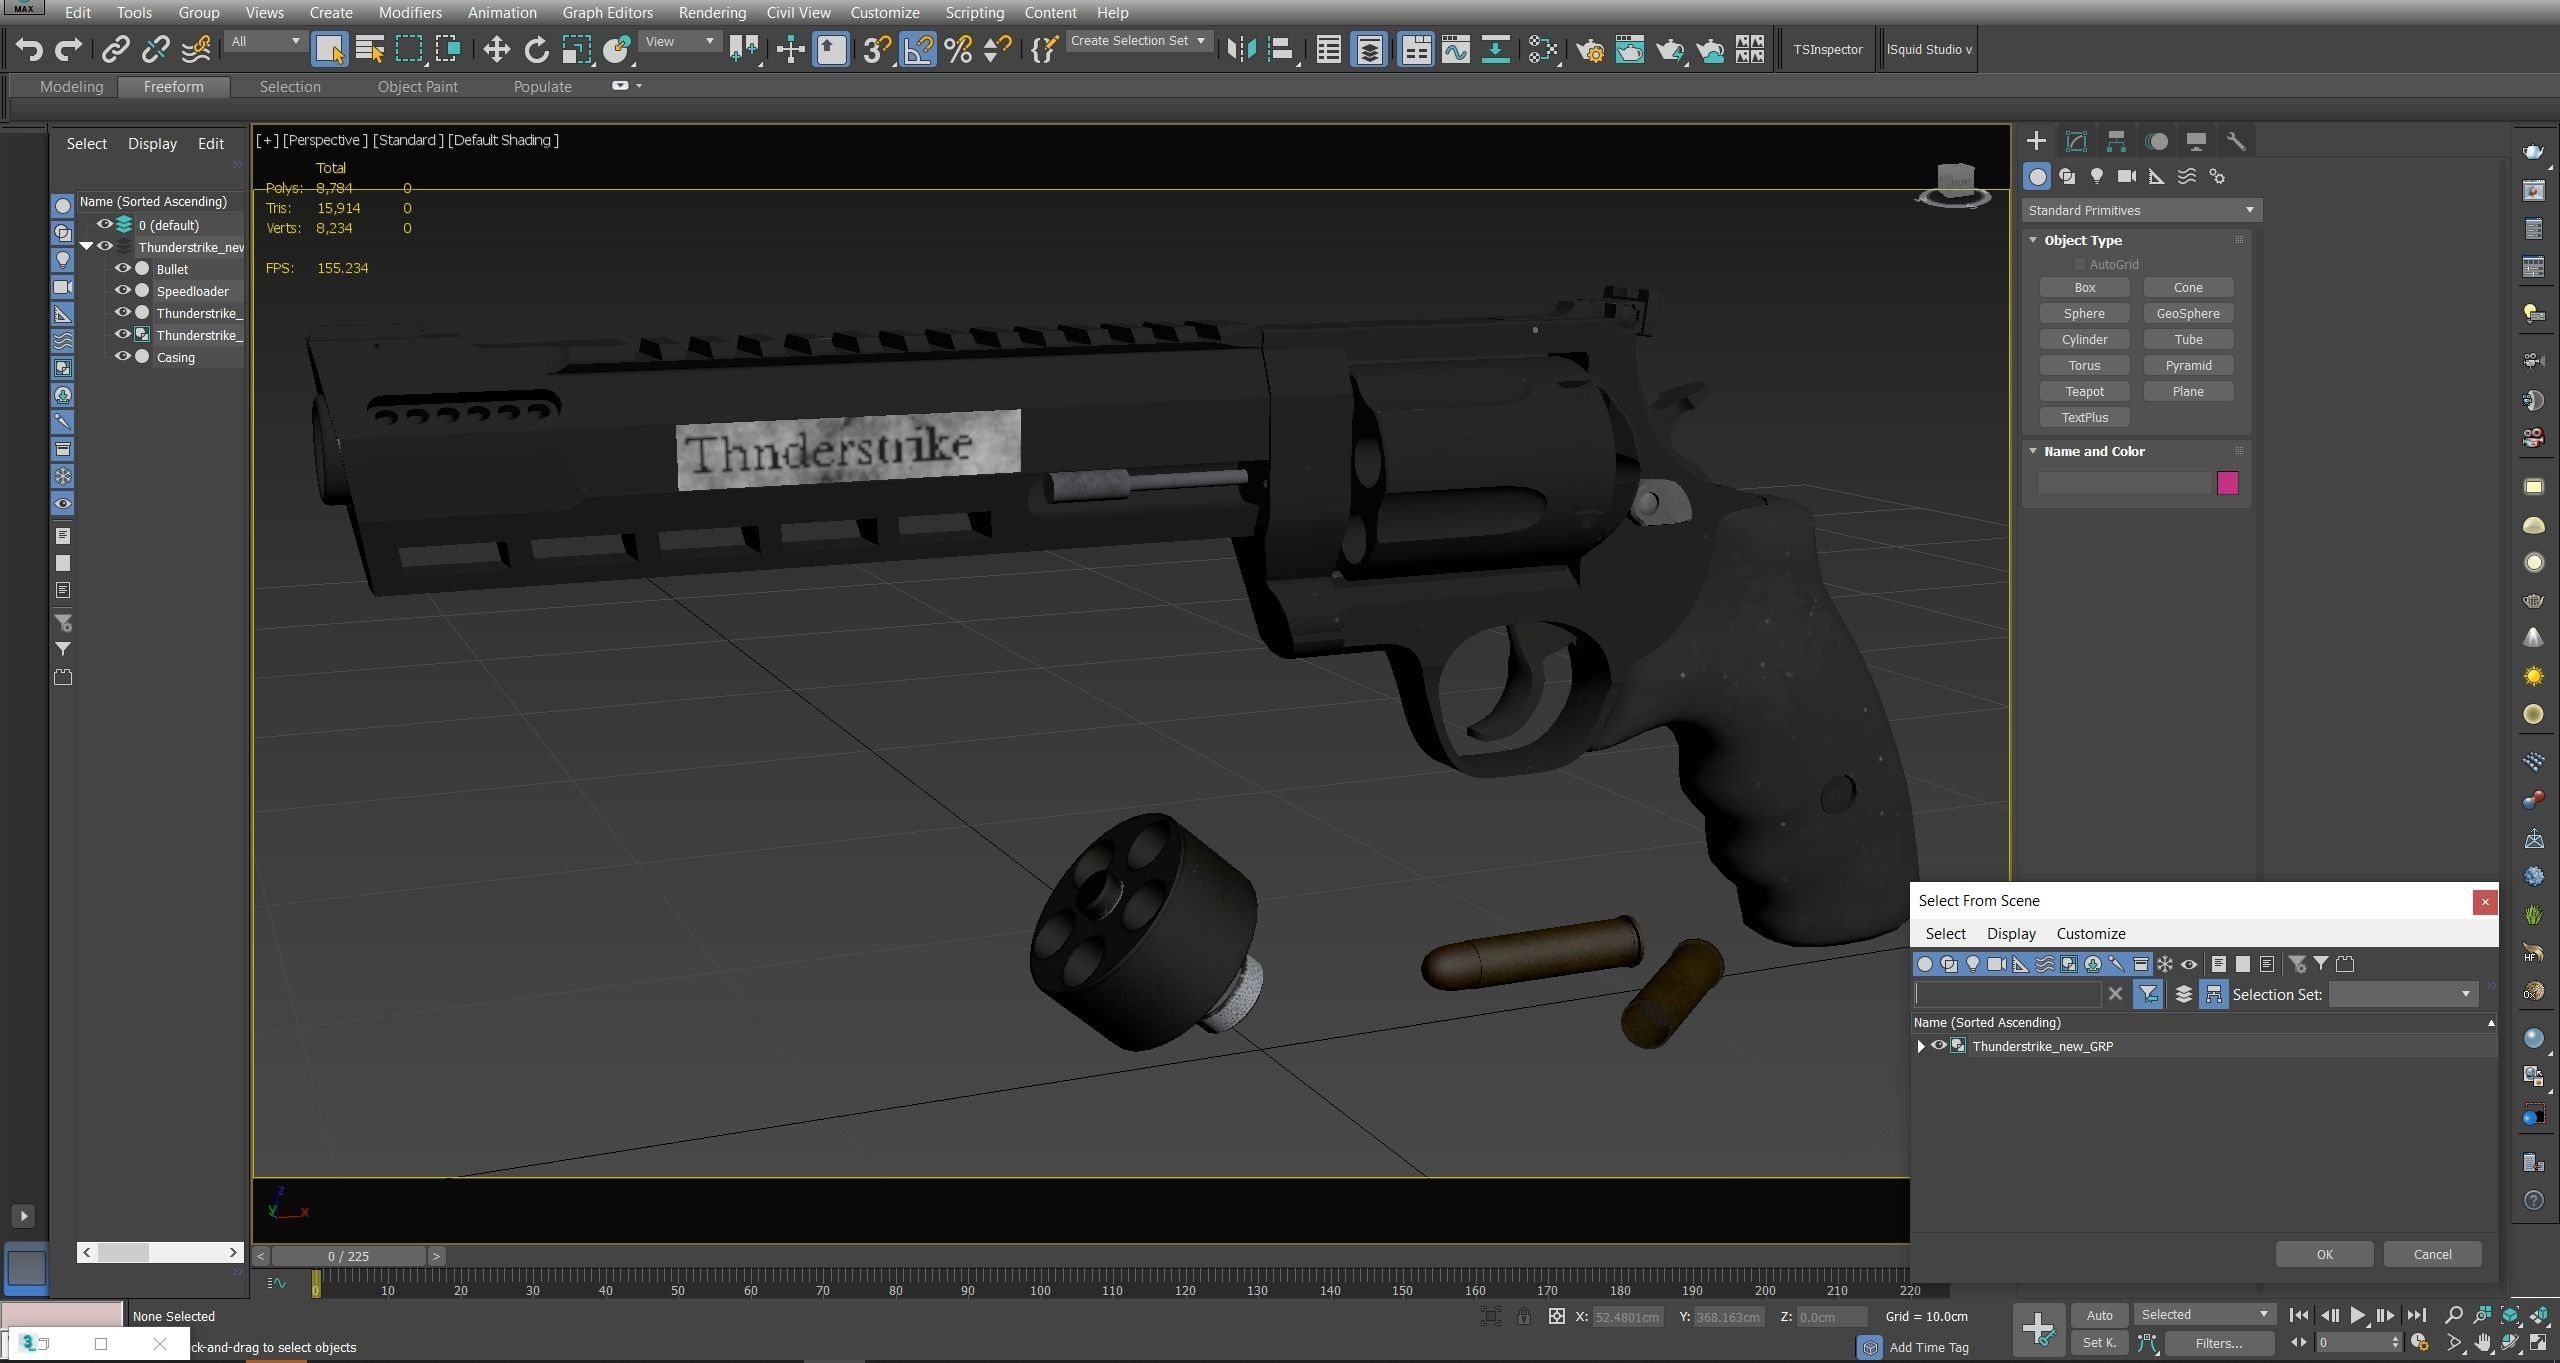Screen dimensions: 2560x1363
Task: Open the Selection Set dropdown in dialog
Action: click(x=2402, y=994)
